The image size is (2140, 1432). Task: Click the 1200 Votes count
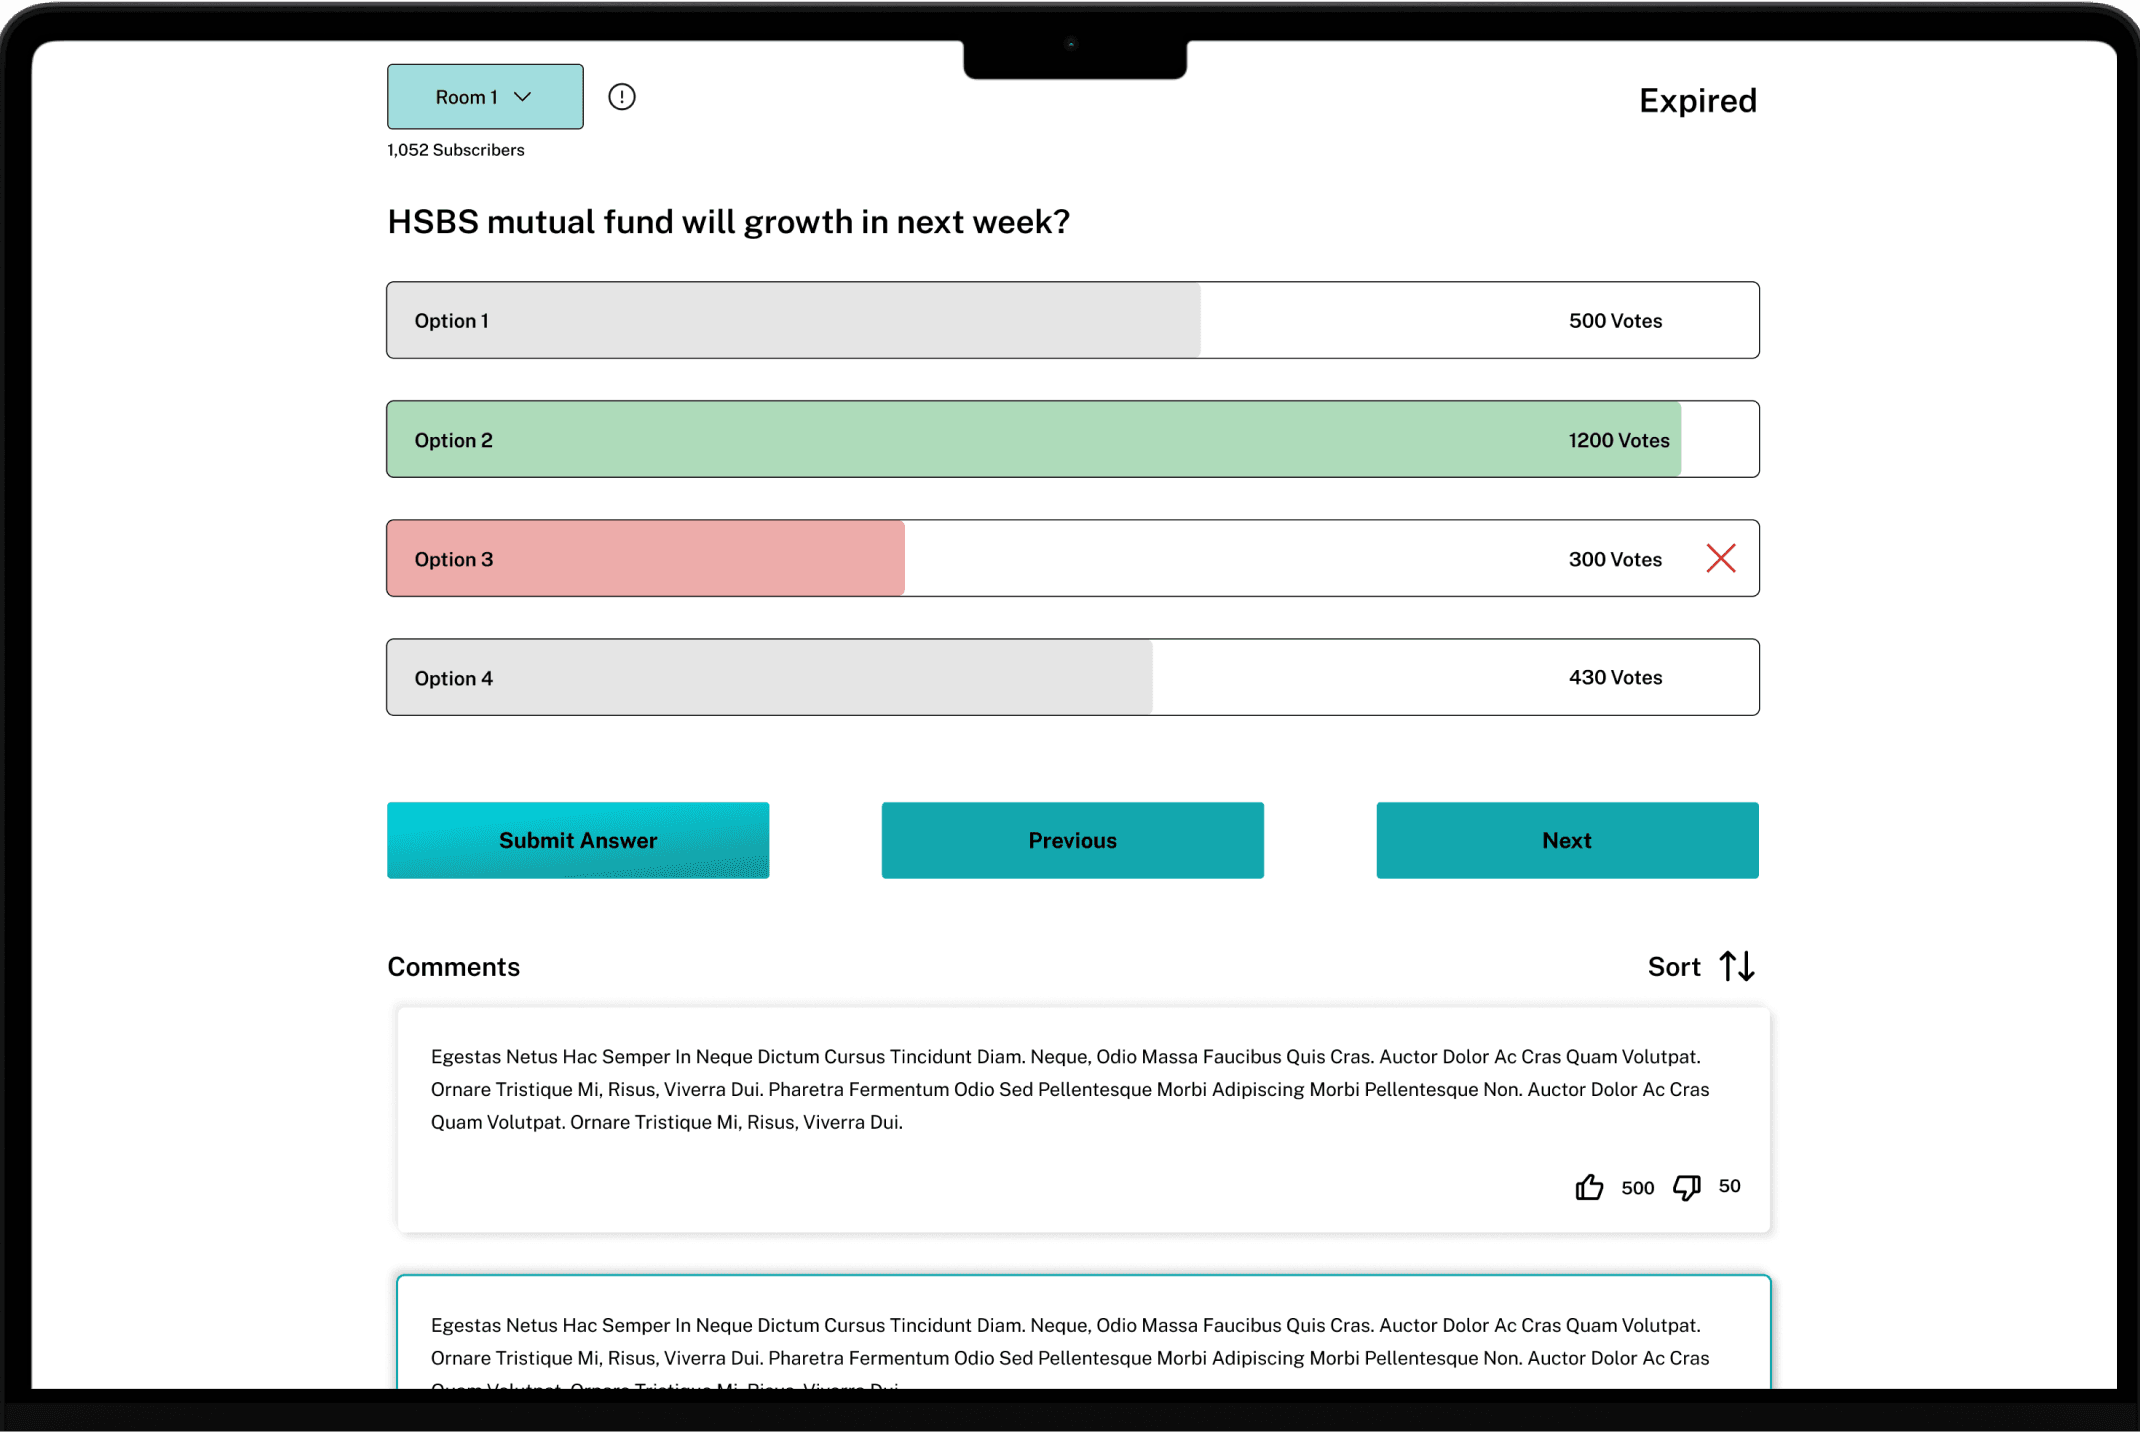pyautogui.click(x=1618, y=440)
